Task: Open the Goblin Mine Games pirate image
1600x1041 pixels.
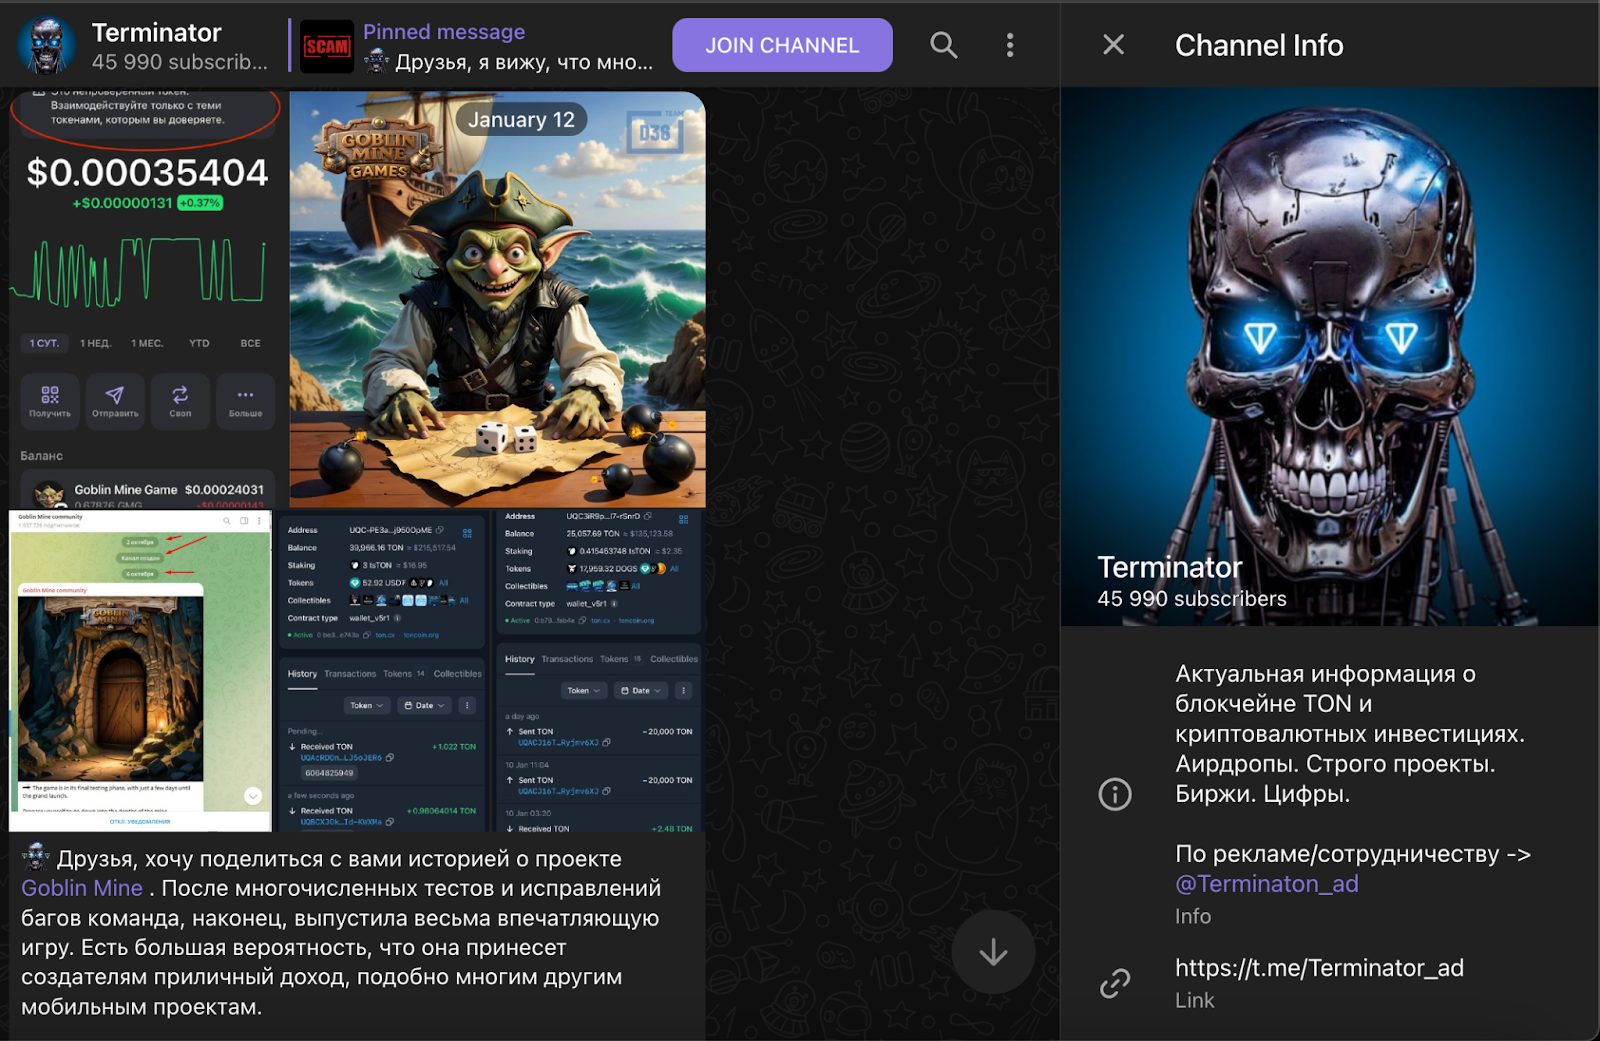Action: pyautogui.click(x=497, y=299)
